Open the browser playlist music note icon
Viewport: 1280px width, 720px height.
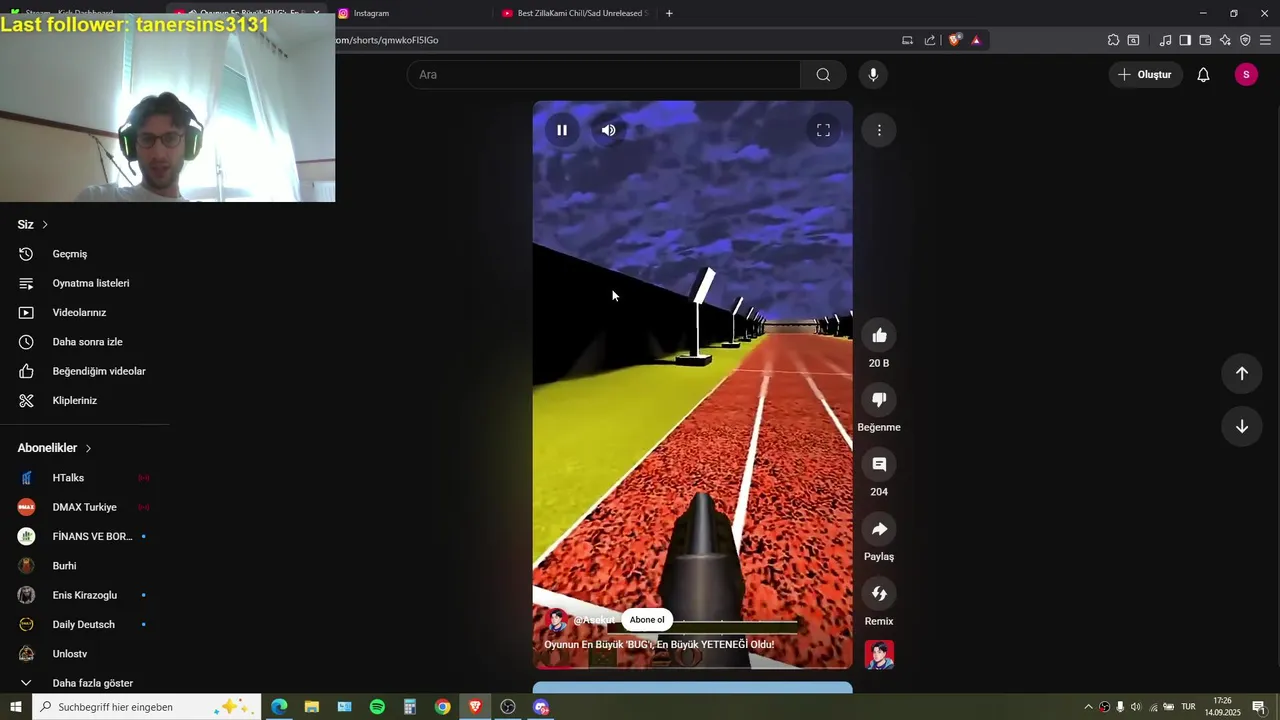click(1165, 40)
